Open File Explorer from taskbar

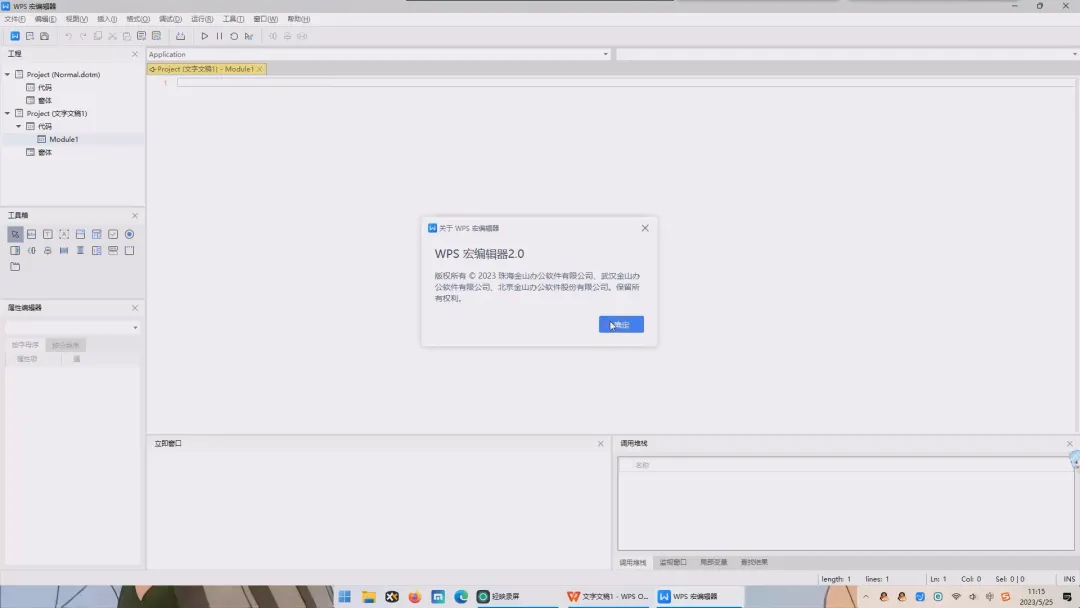(x=368, y=596)
